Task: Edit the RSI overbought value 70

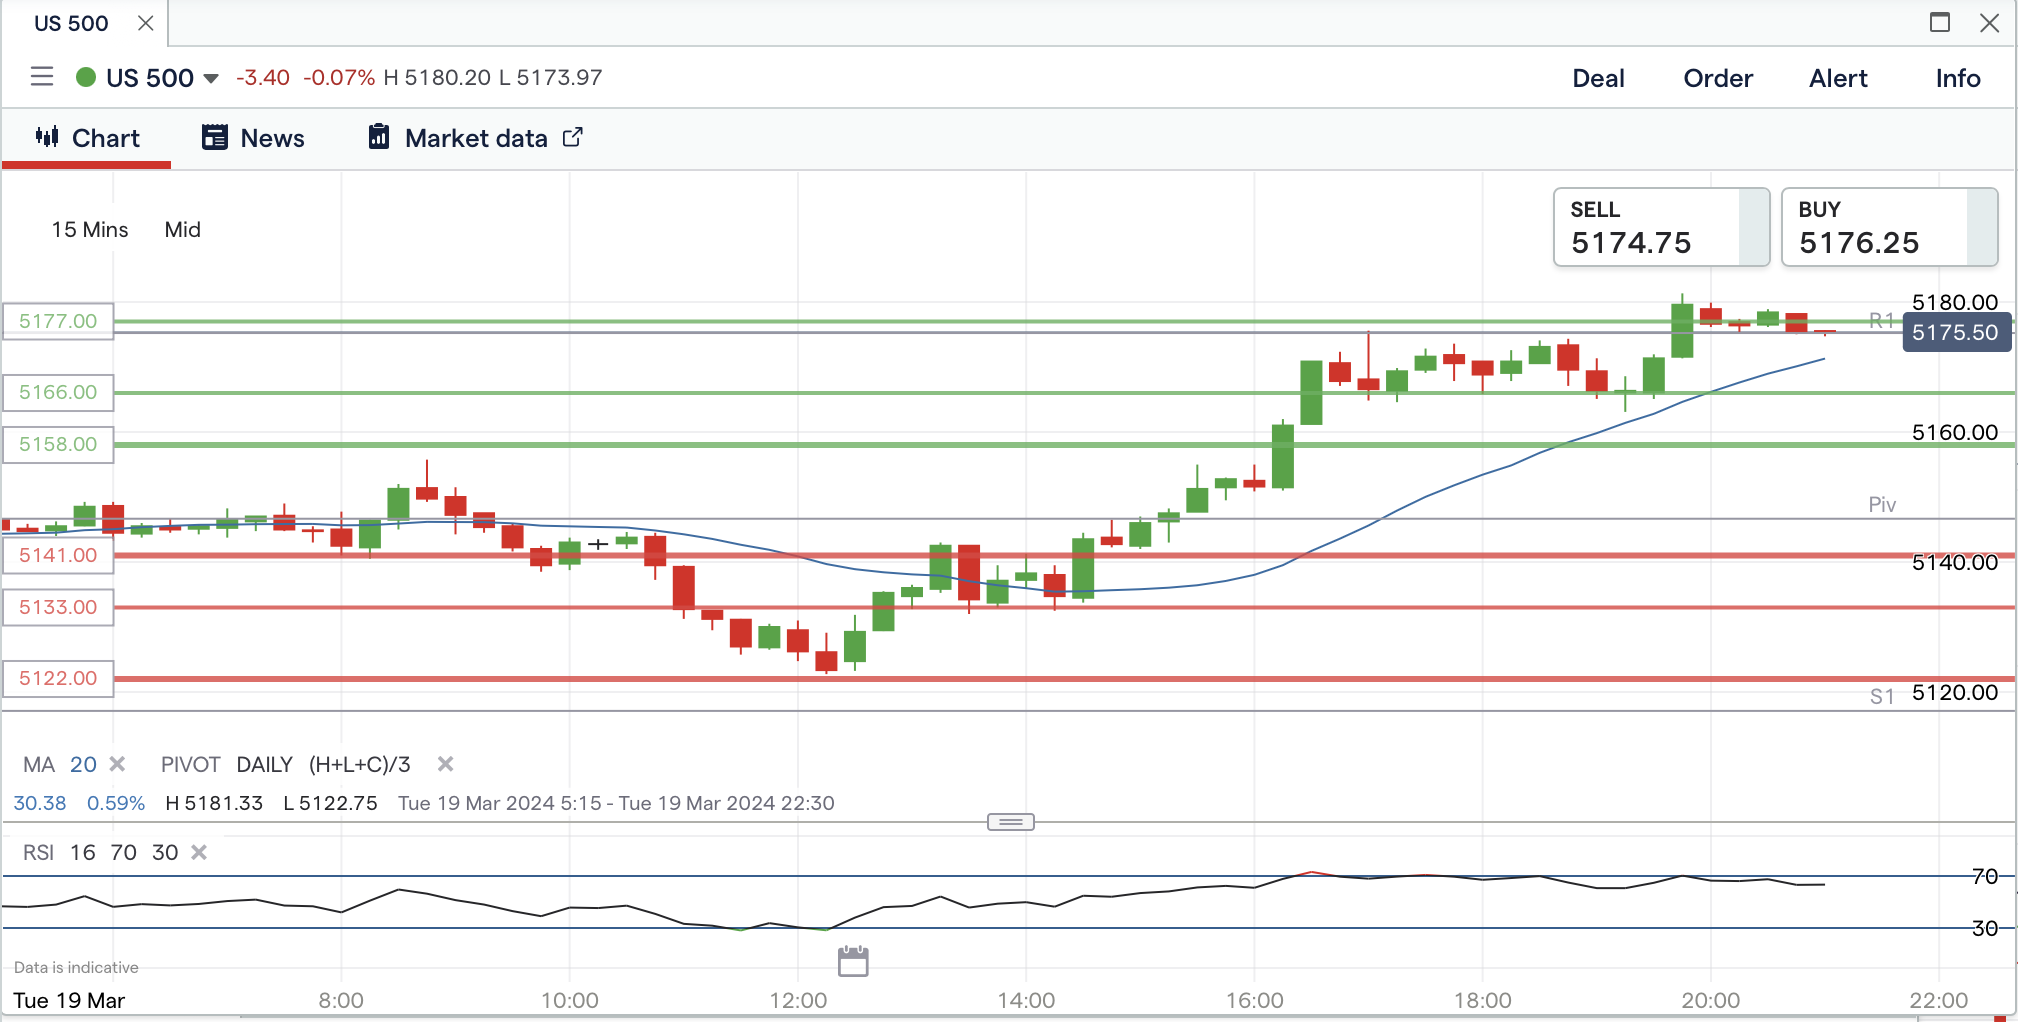Action: [124, 853]
